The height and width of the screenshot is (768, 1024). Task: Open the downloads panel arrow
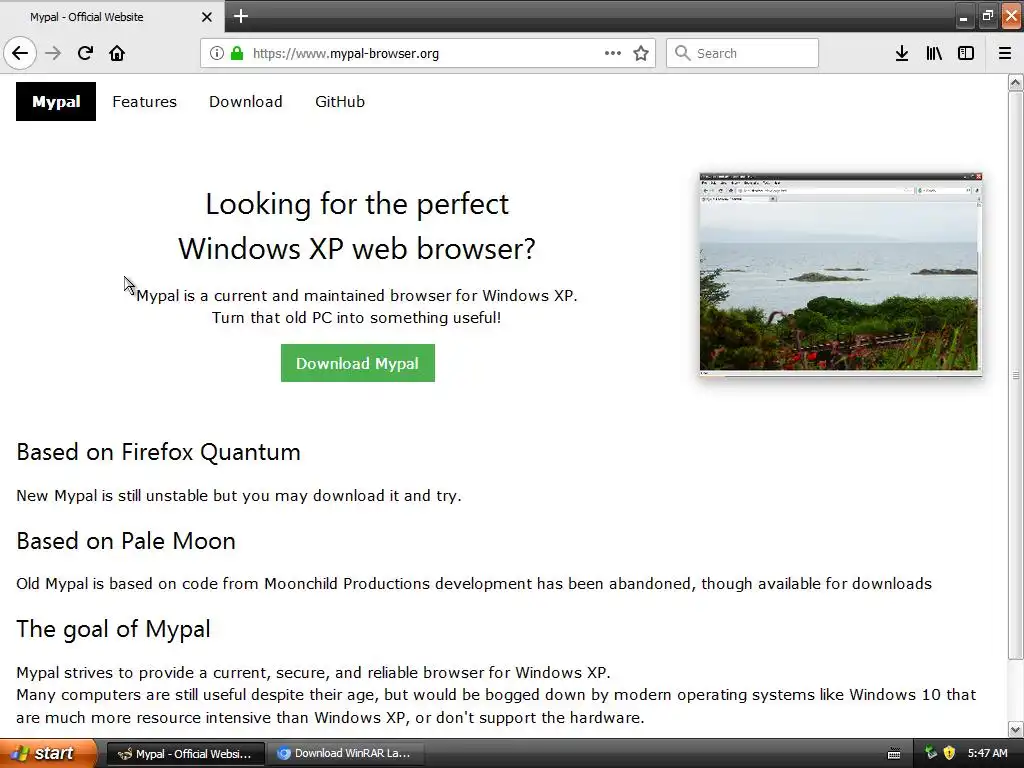click(902, 53)
